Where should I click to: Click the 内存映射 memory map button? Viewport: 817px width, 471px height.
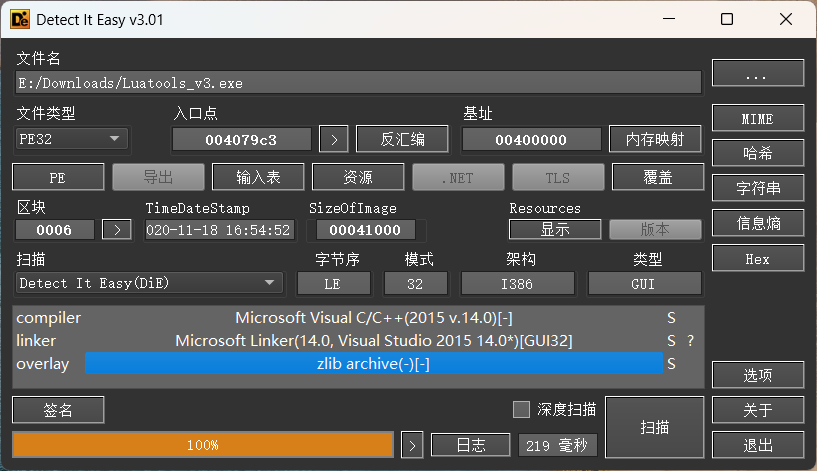click(655, 139)
